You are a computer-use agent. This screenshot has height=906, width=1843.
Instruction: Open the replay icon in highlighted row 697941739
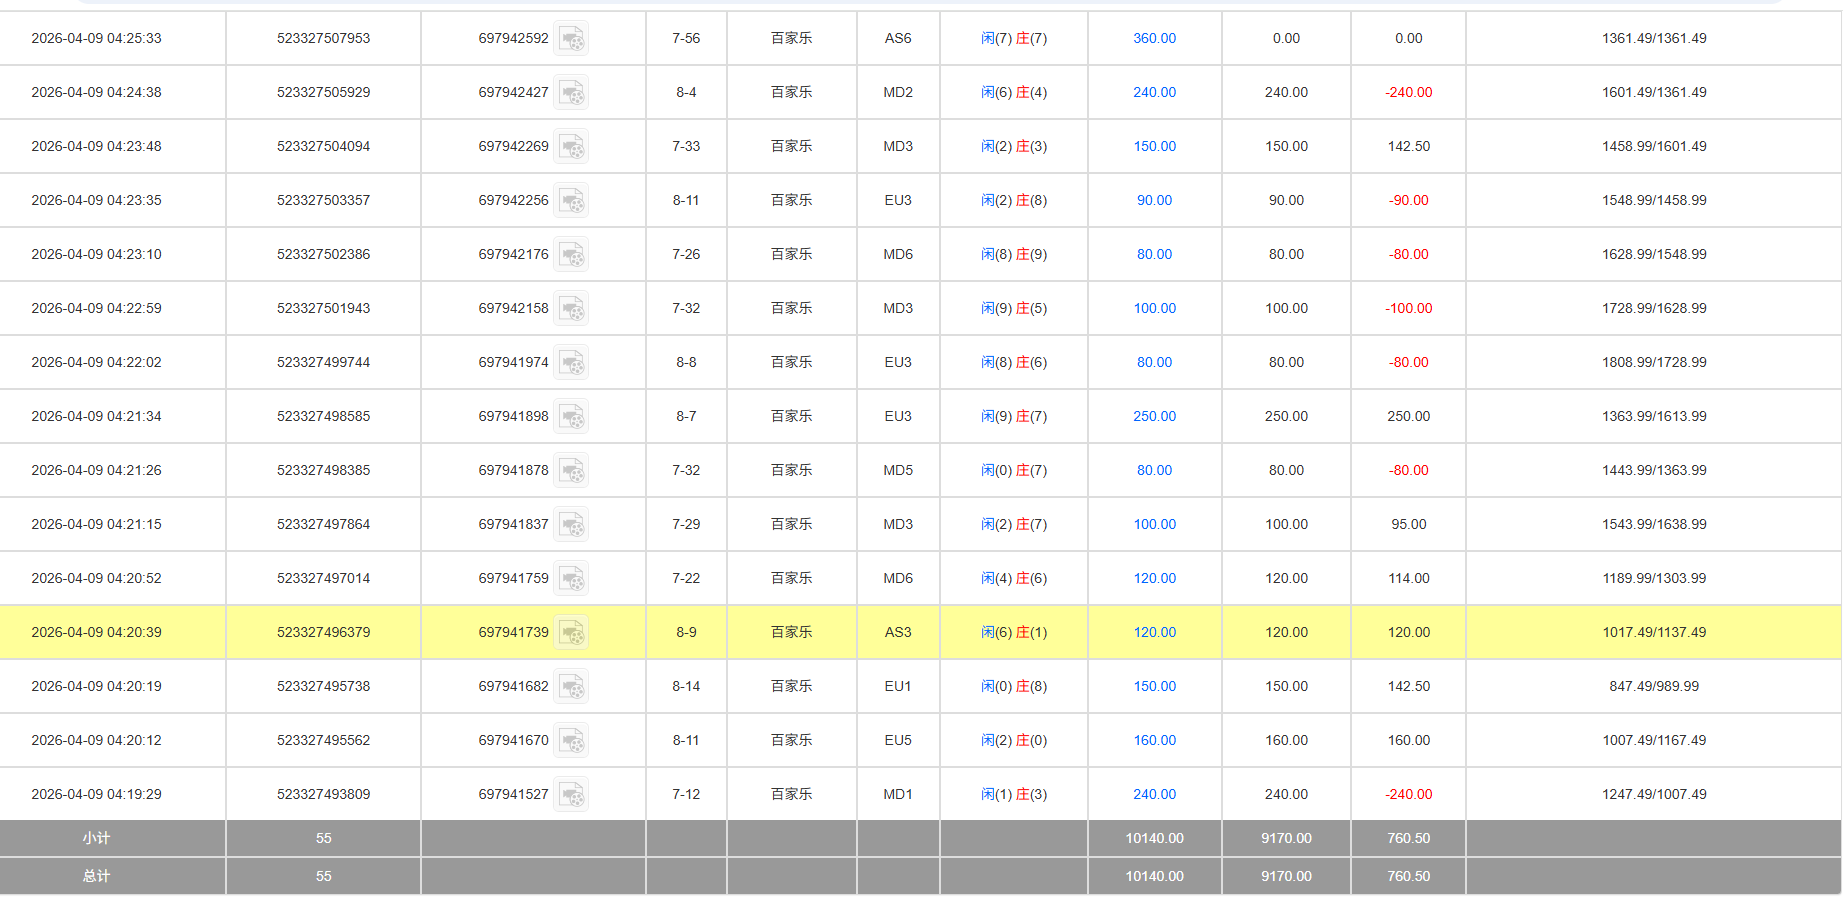pos(572,633)
